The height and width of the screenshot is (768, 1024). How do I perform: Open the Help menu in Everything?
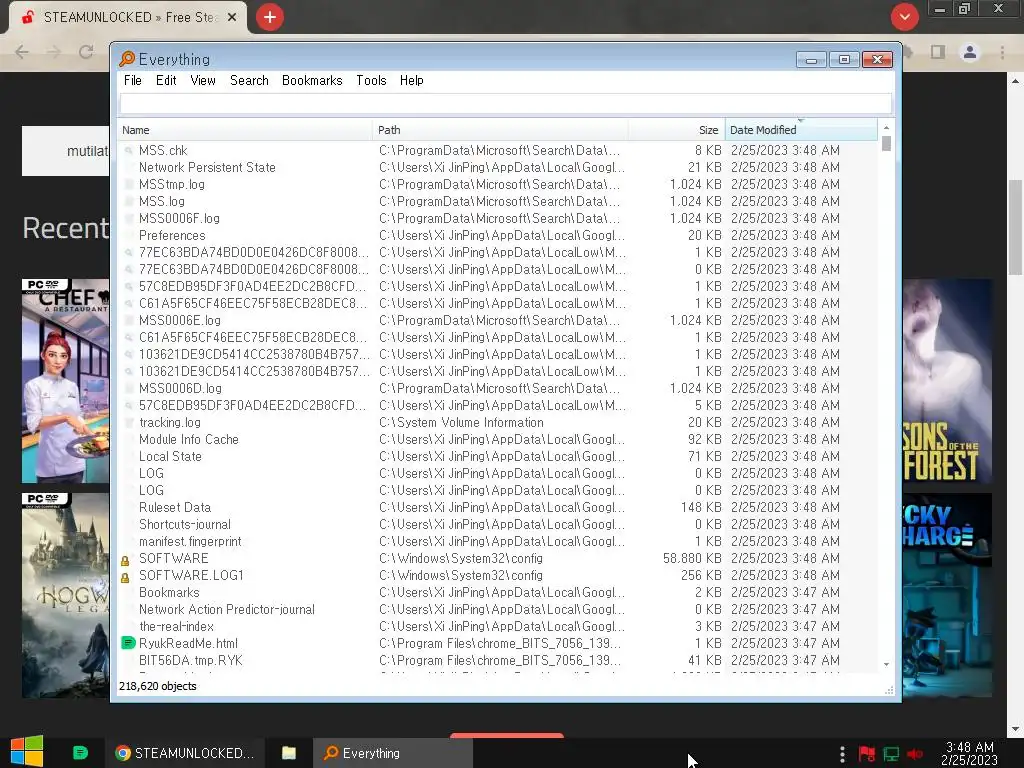[x=411, y=80]
